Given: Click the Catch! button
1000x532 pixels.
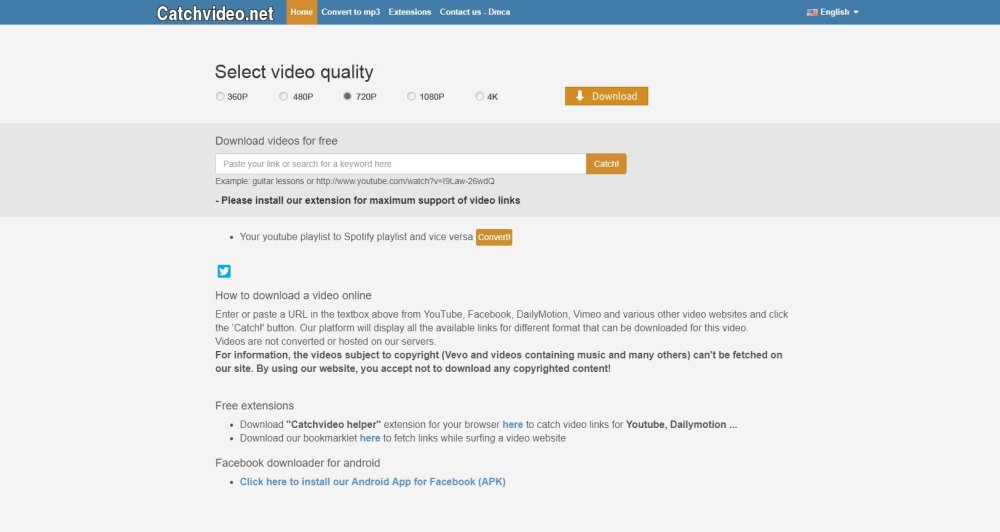Looking at the screenshot, I should point(606,164).
